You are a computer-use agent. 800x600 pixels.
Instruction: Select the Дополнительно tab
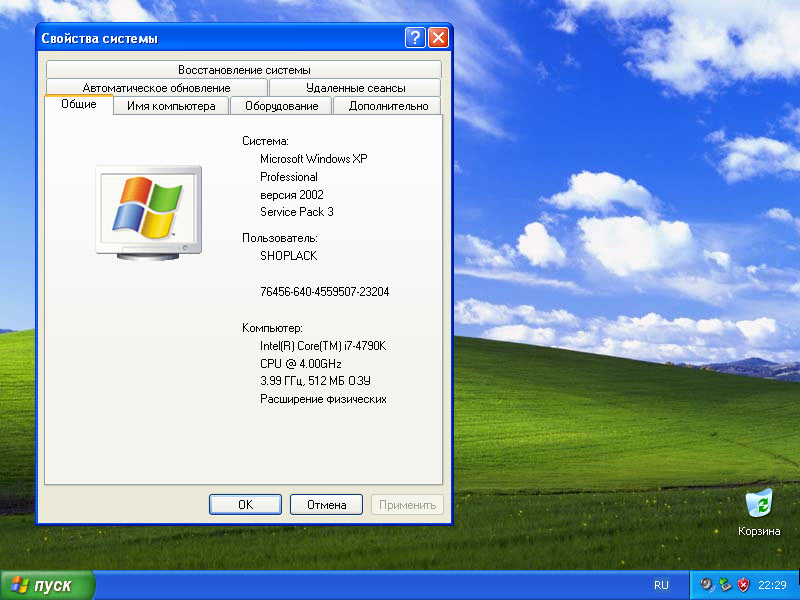click(x=388, y=106)
